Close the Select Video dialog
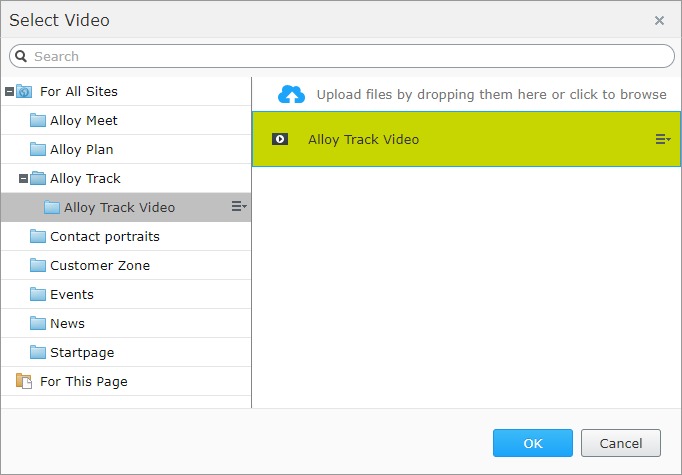 point(659,20)
